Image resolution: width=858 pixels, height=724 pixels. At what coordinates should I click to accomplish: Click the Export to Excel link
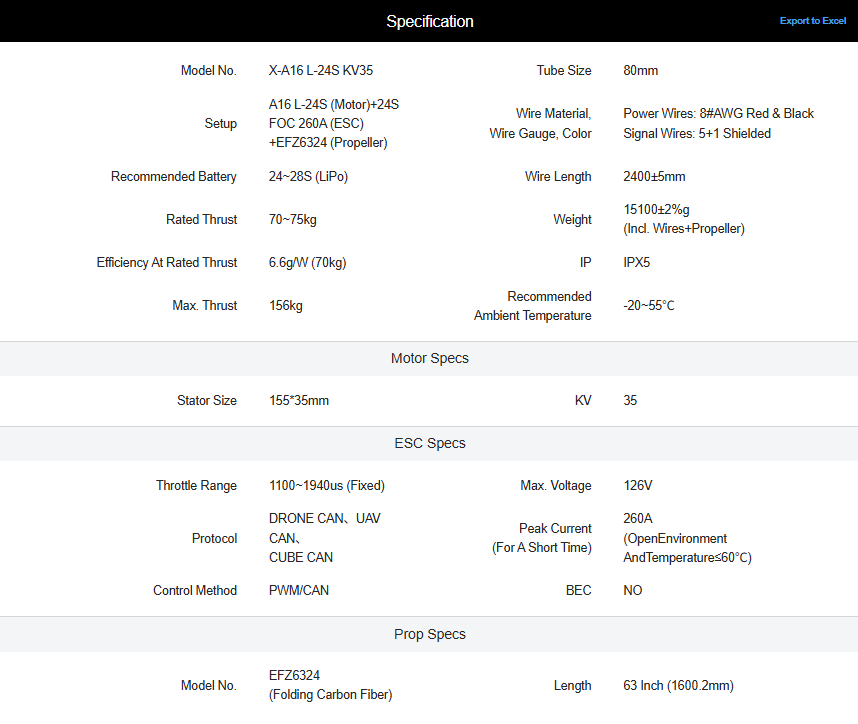click(813, 21)
